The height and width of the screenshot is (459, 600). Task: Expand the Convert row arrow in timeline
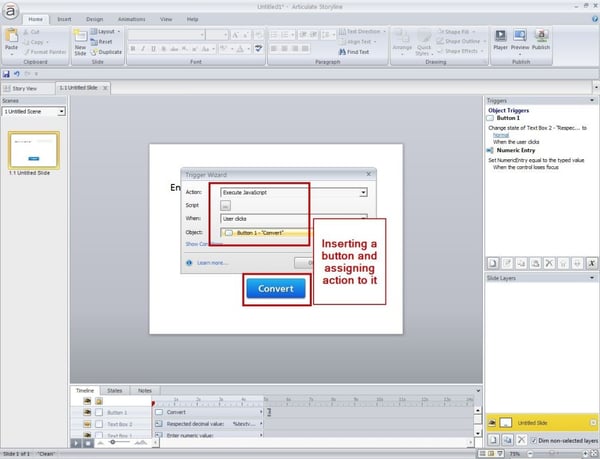261,412
